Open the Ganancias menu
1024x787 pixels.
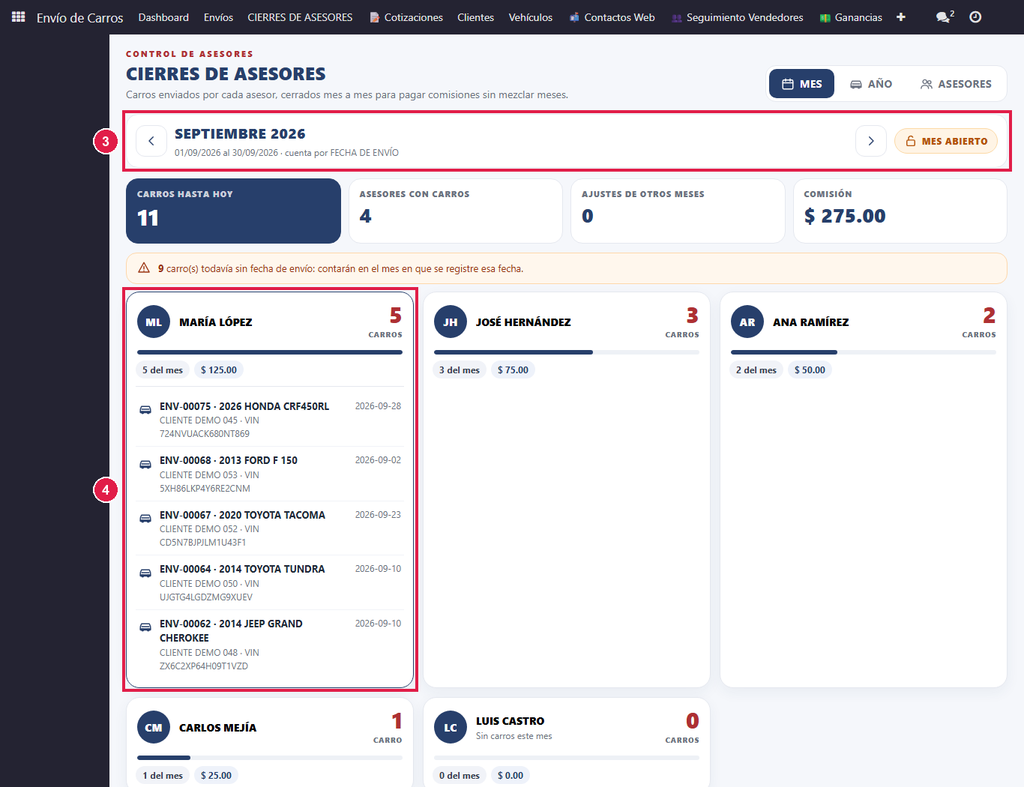click(x=851, y=17)
